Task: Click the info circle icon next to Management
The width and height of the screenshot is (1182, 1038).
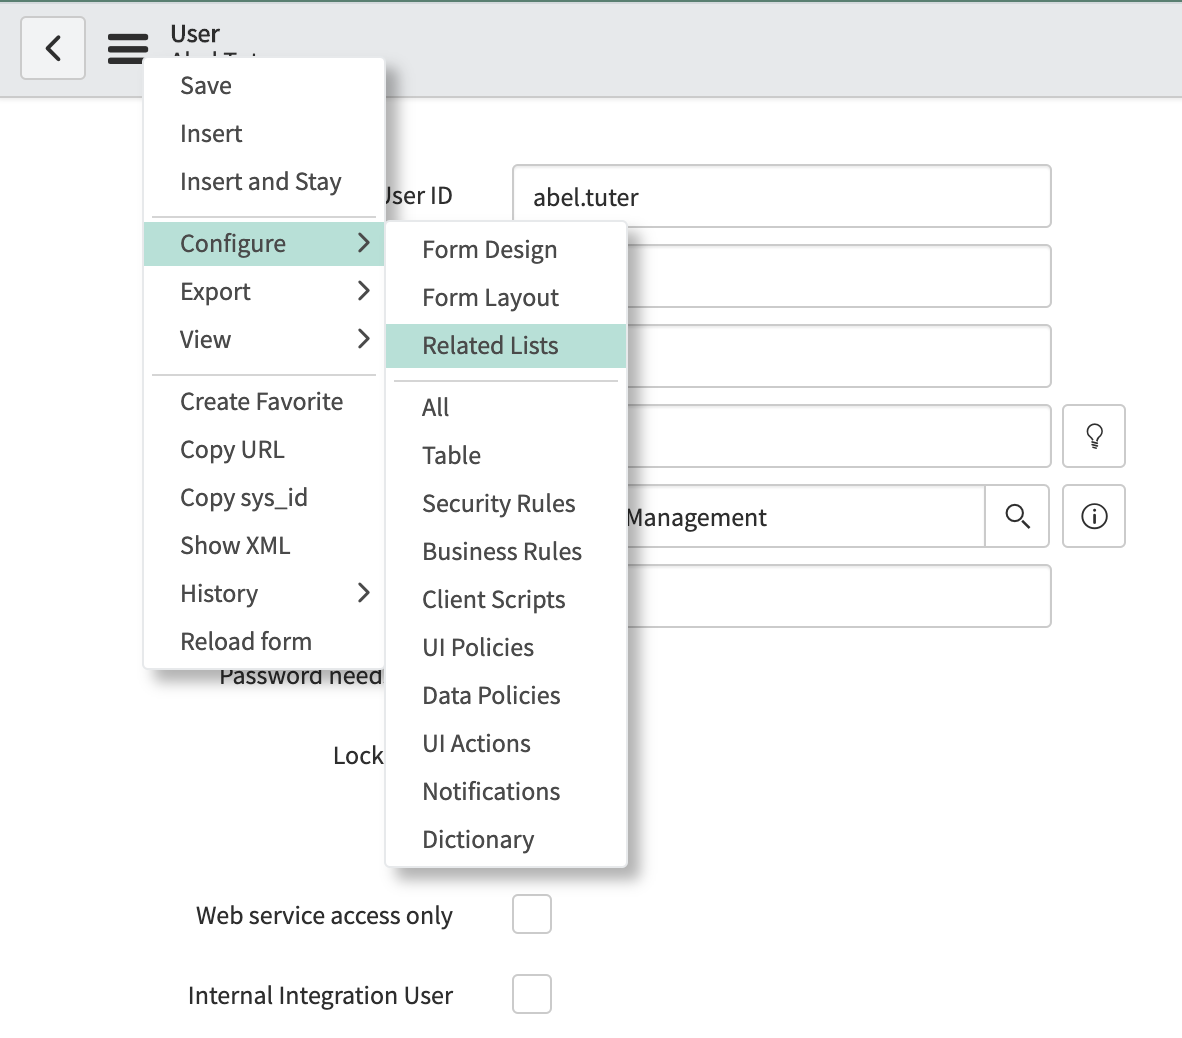Action: (x=1094, y=516)
